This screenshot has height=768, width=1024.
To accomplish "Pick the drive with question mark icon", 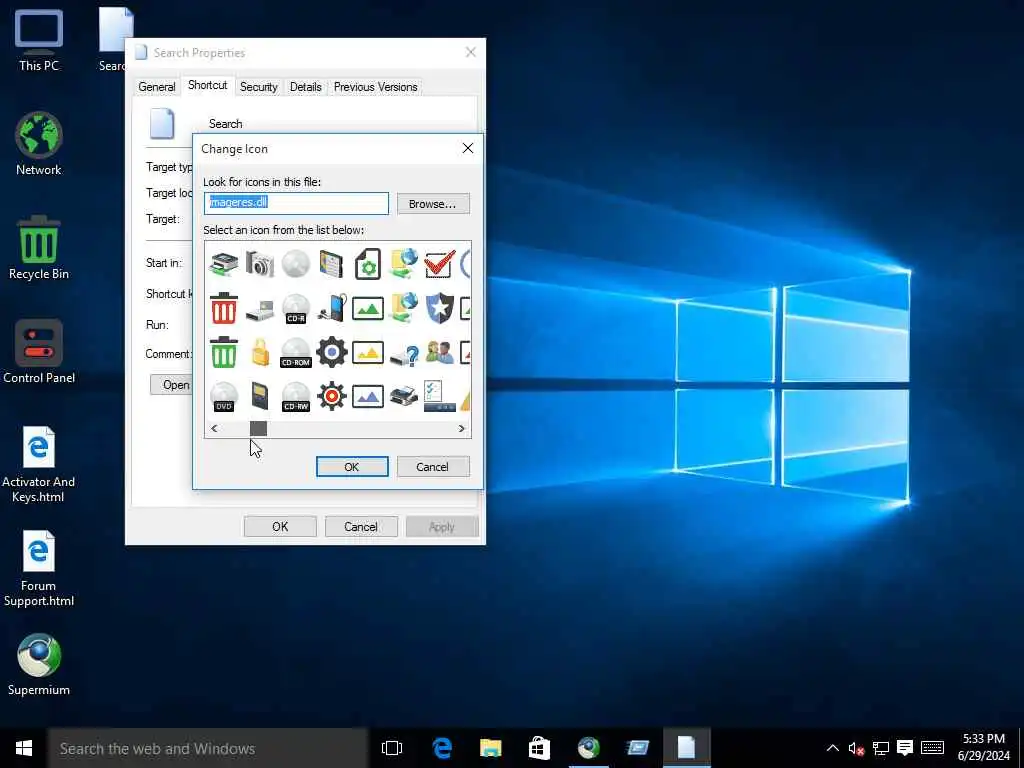I will click(404, 355).
